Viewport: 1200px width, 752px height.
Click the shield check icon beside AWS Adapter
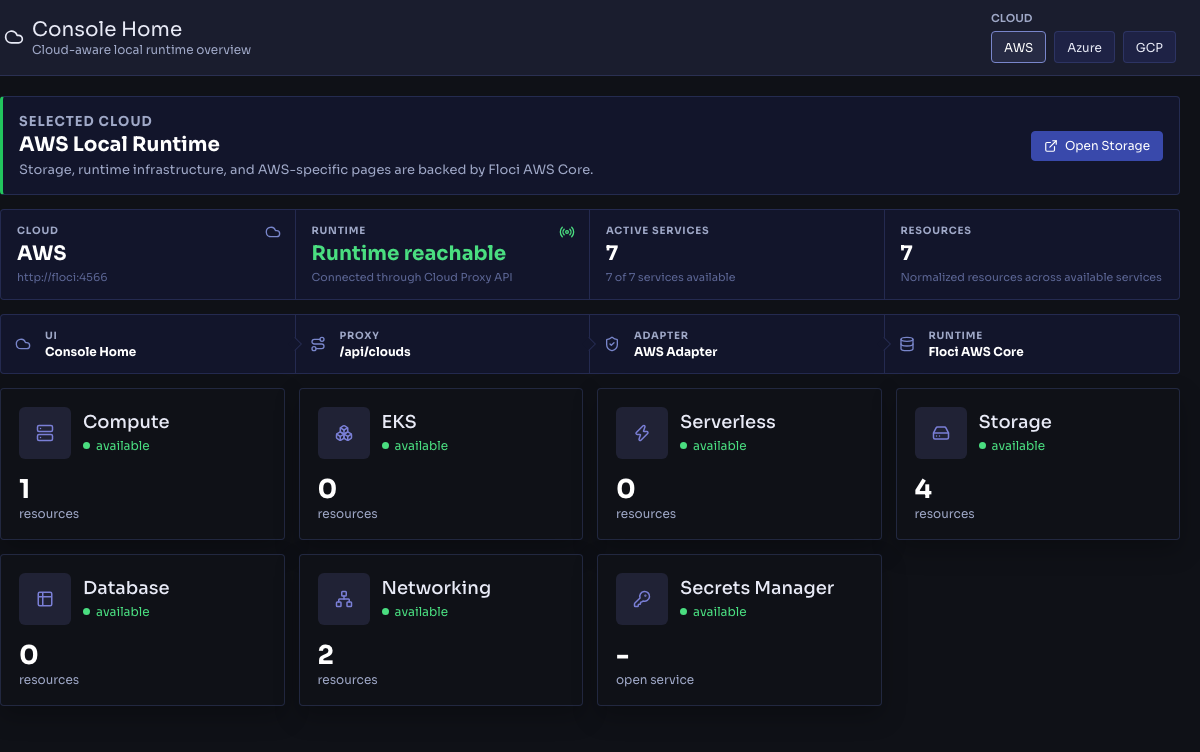click(612, 344)
